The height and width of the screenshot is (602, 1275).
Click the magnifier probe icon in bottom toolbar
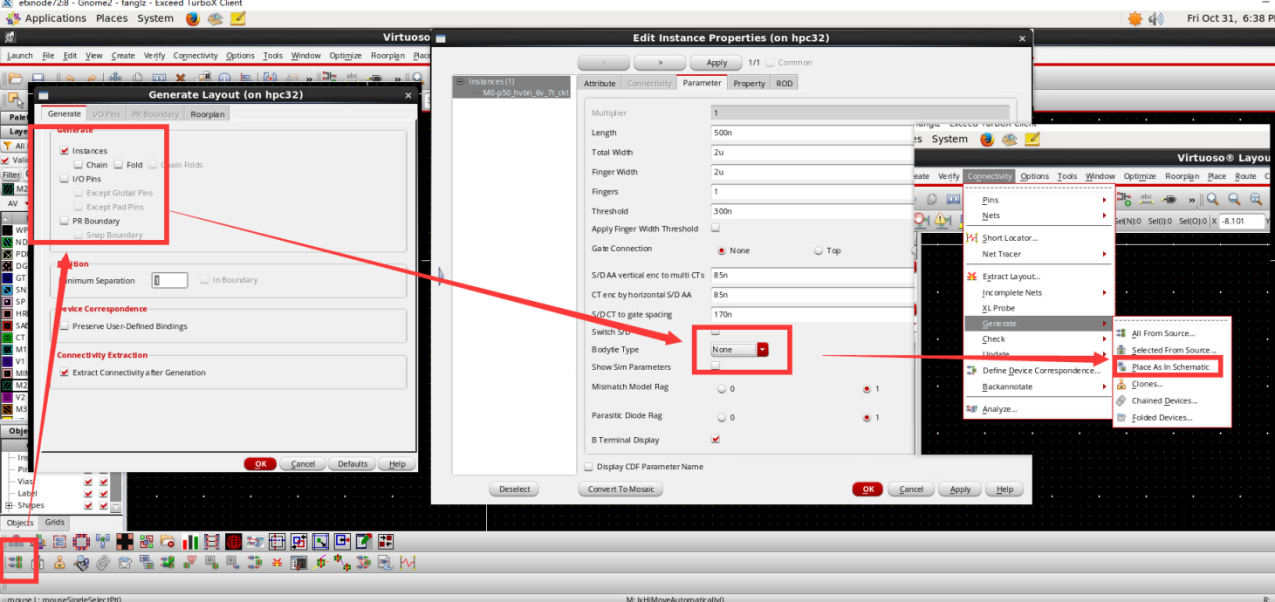coord(81,562)
